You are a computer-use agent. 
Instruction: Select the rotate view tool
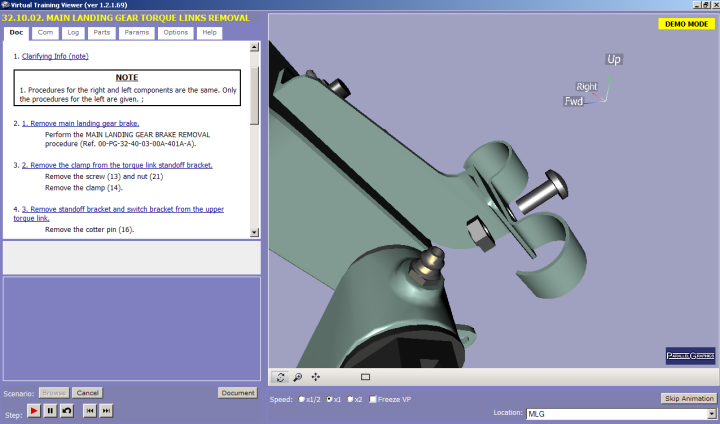point(281,377)
